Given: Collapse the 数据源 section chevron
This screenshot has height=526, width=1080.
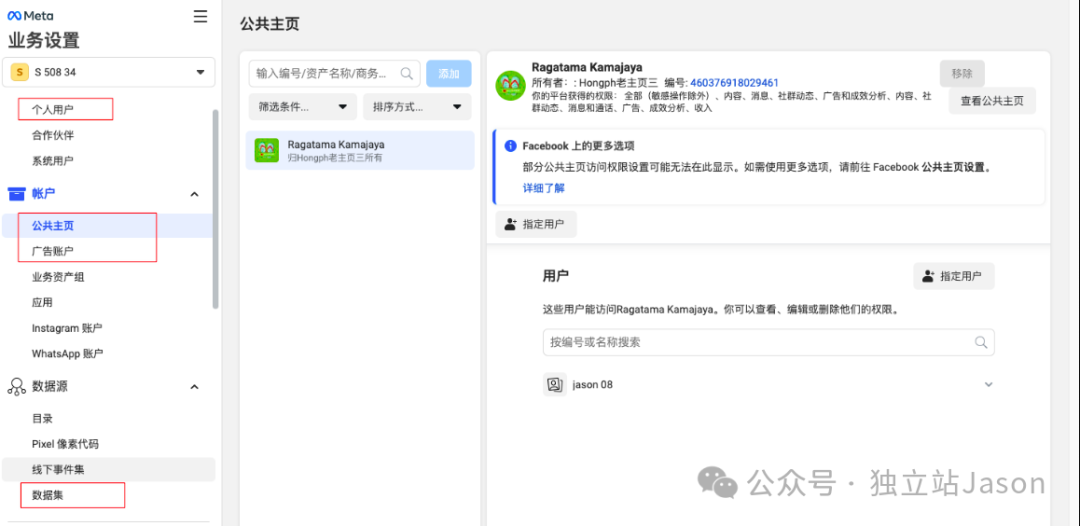Looking at the screenshot, I should (x=194, y=387).
